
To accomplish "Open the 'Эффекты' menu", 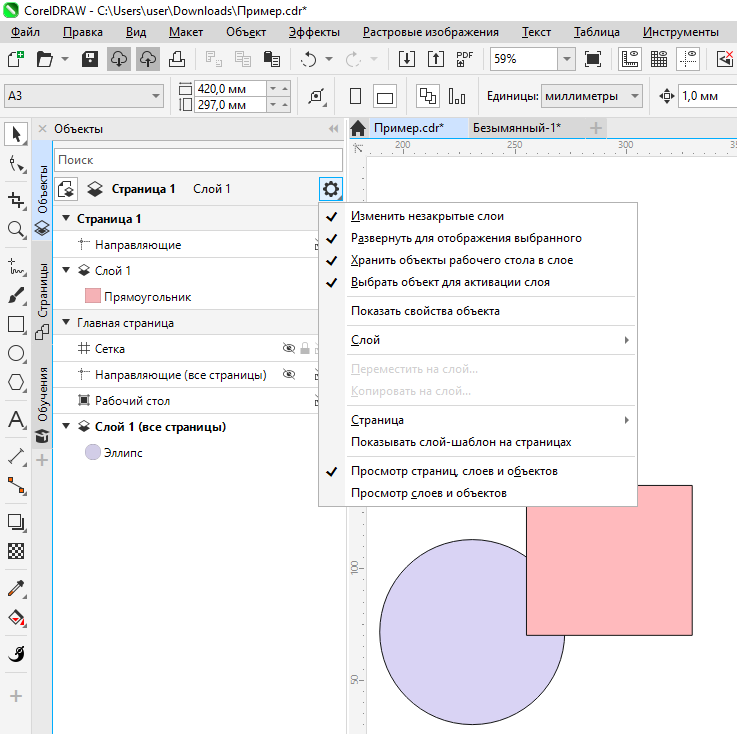I will (x=313, y=32).
